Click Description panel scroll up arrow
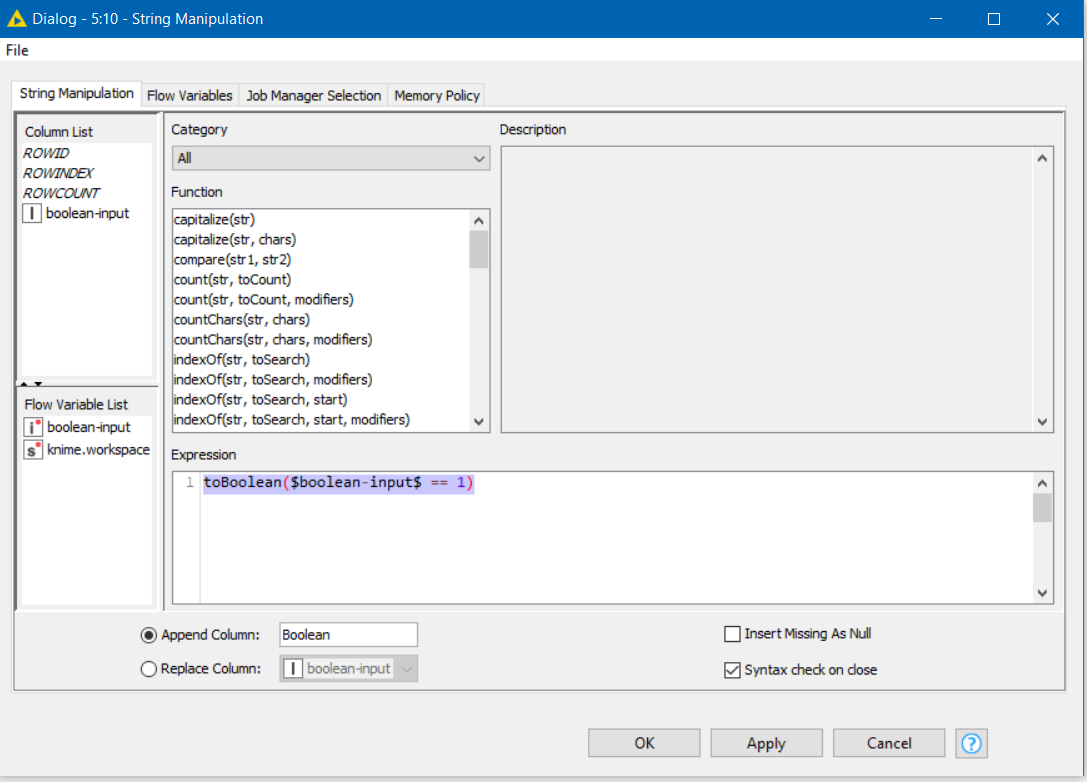Screen dimensions: 1087x782 [1042, 158]
